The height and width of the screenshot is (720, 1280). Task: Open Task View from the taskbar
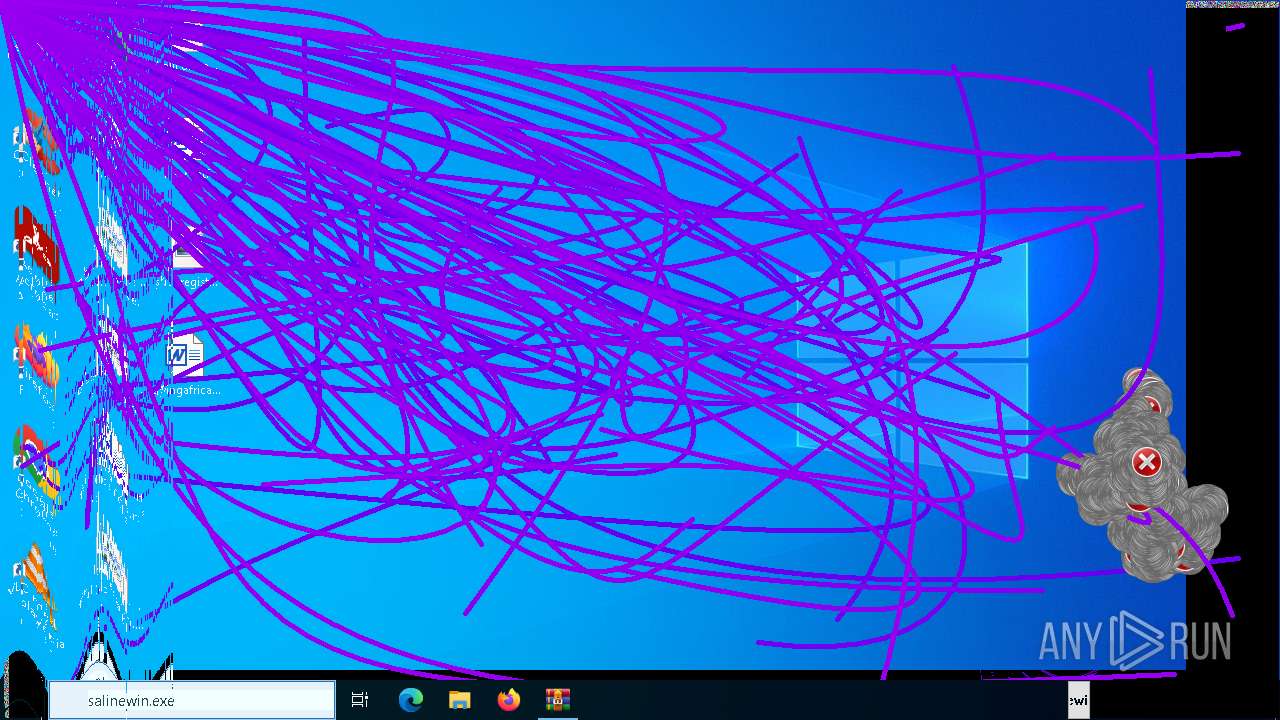pyautogui.click(x=360, y=700)
